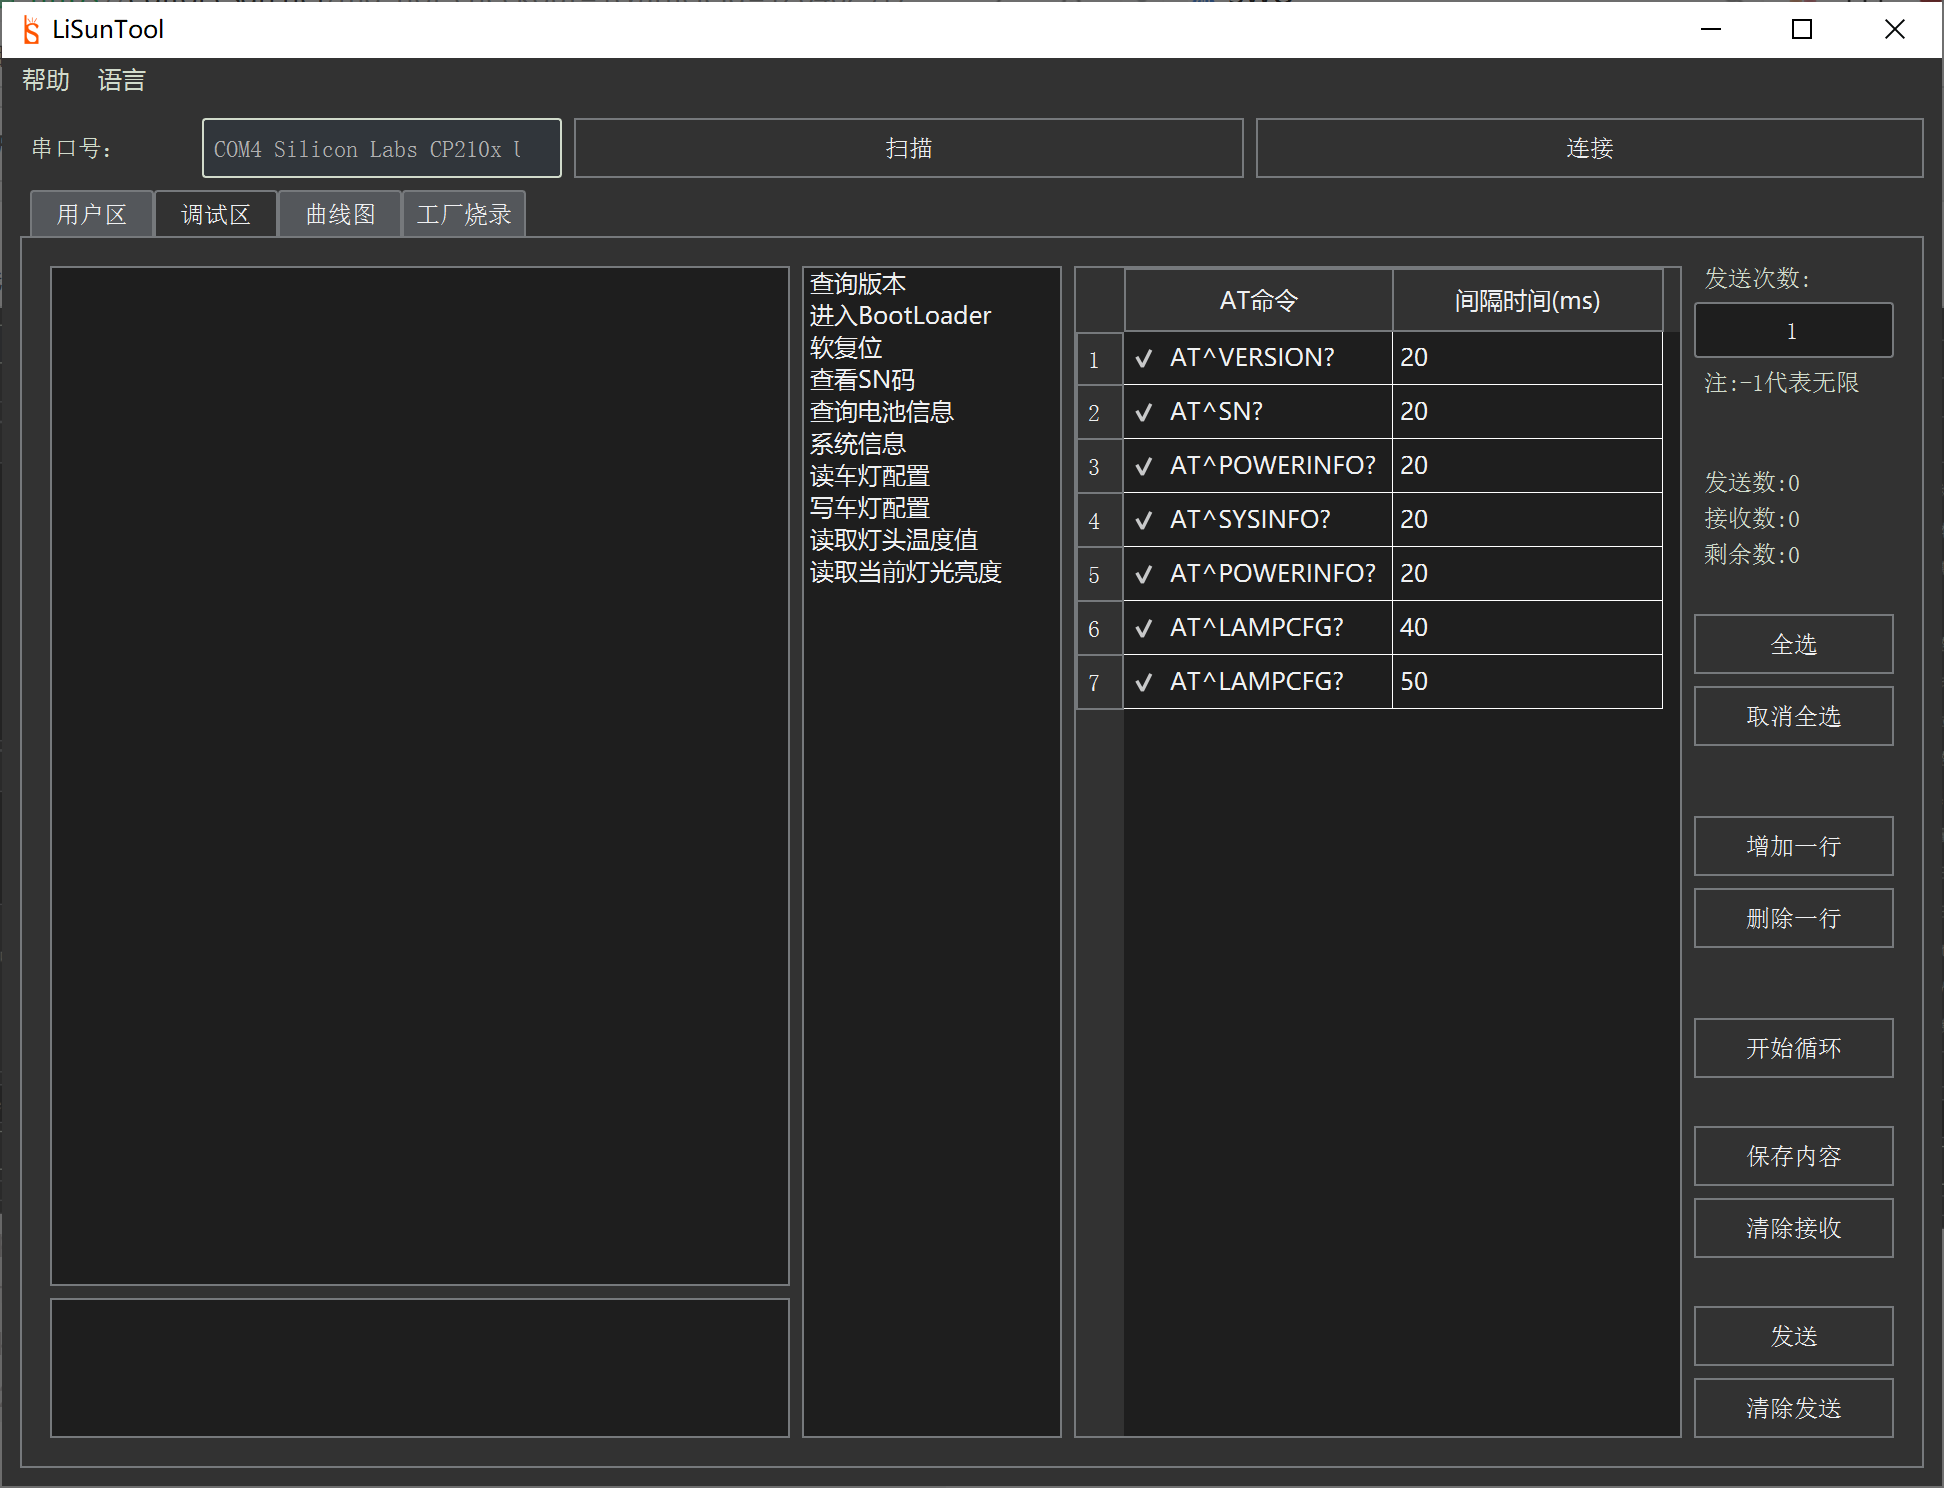The image size is (1944, 1488).
Task: Click 清除接收 to clear received data
Action: [1792, 1228]
